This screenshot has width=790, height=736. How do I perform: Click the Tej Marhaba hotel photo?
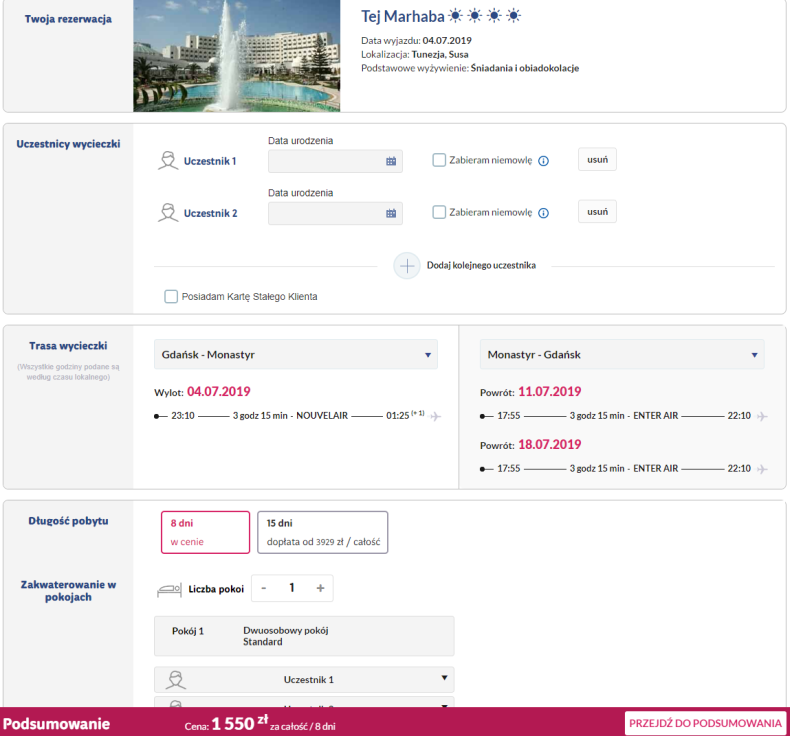[237, 56]
